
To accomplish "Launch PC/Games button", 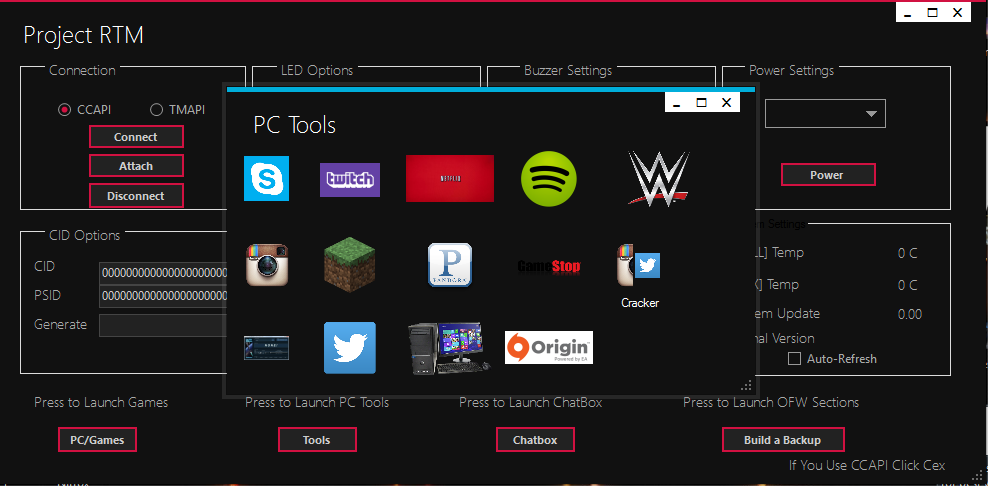I will tap(98, 439).
